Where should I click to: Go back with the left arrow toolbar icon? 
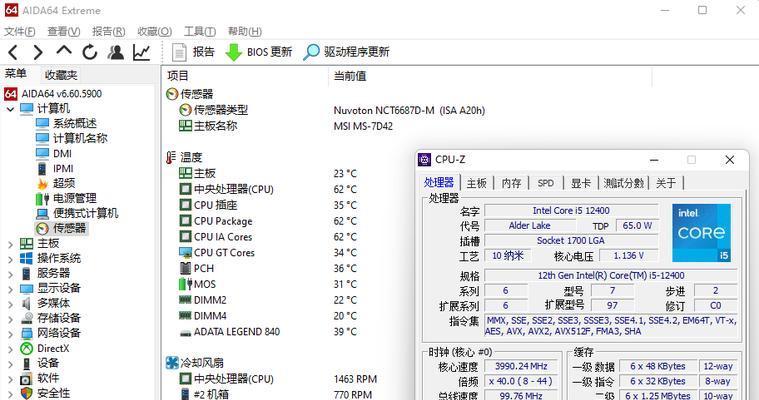click(13, 52)
